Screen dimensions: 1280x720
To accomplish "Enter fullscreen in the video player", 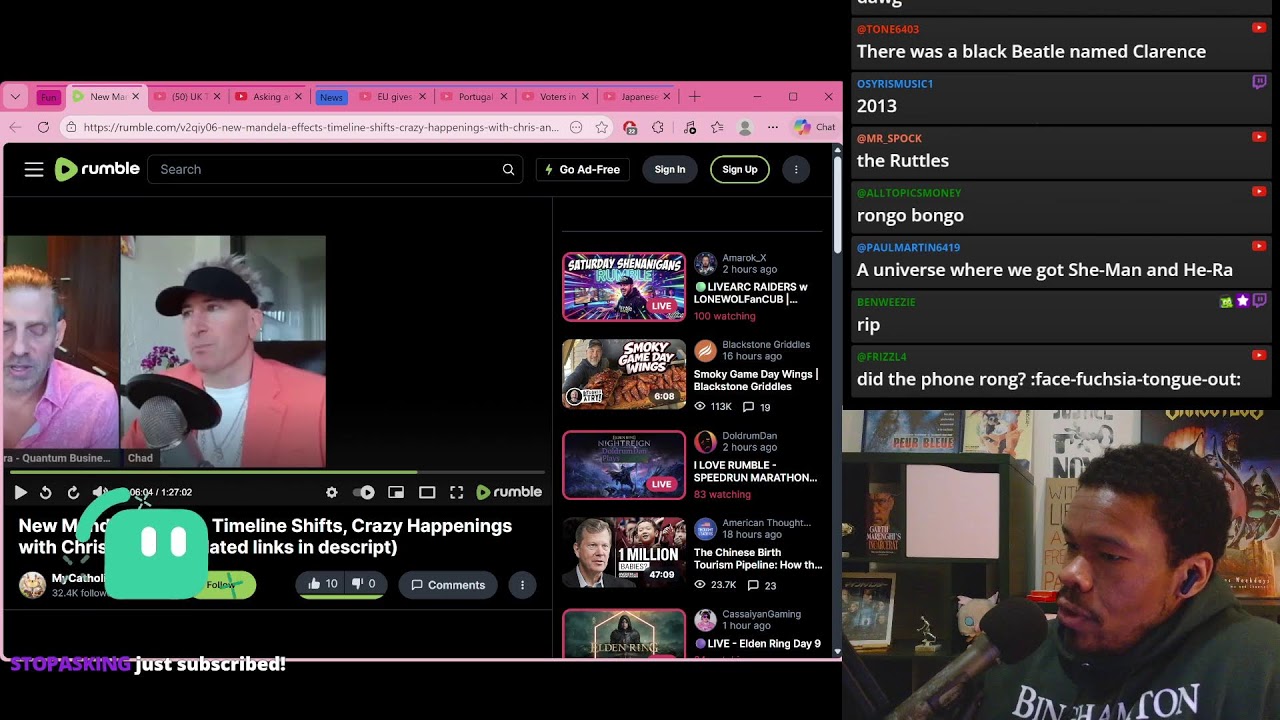I will point(457,492).
